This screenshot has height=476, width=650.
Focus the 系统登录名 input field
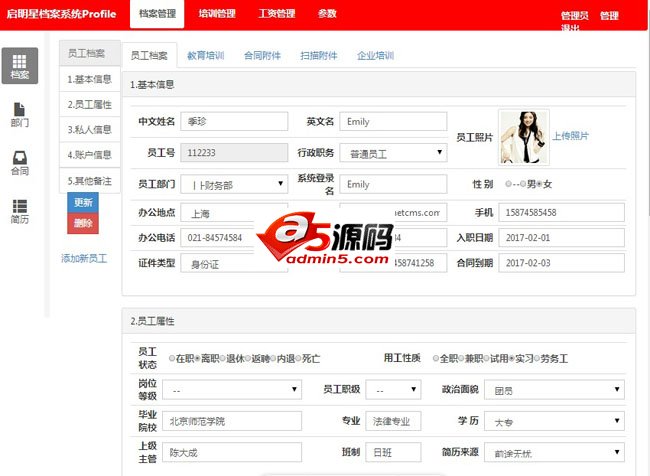(x=393, y=184)
